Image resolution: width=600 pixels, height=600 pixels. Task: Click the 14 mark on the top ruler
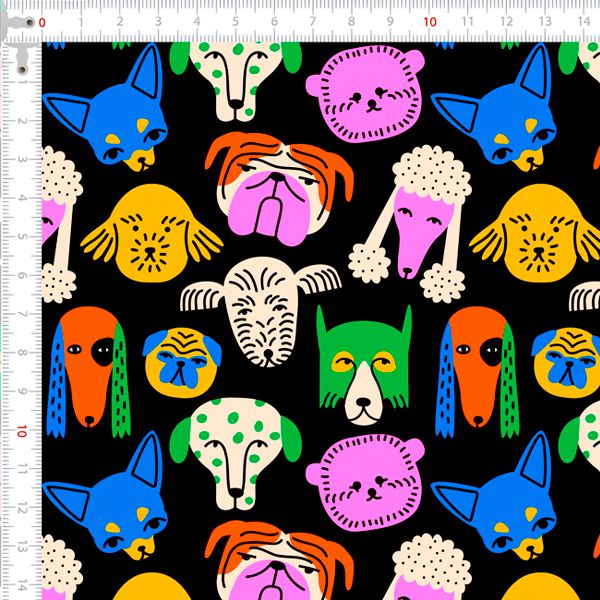point(583,21)
